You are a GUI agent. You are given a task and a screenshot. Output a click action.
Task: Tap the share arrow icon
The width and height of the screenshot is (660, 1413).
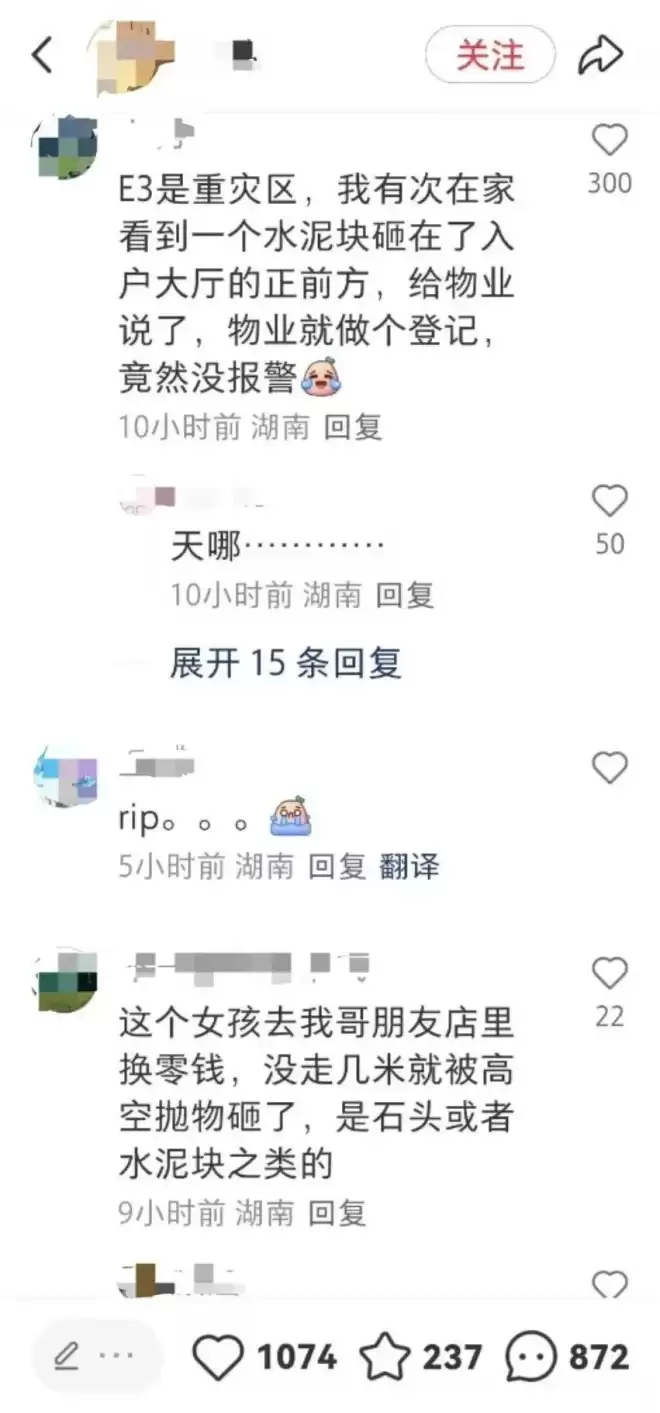click(x=601, y=55)
